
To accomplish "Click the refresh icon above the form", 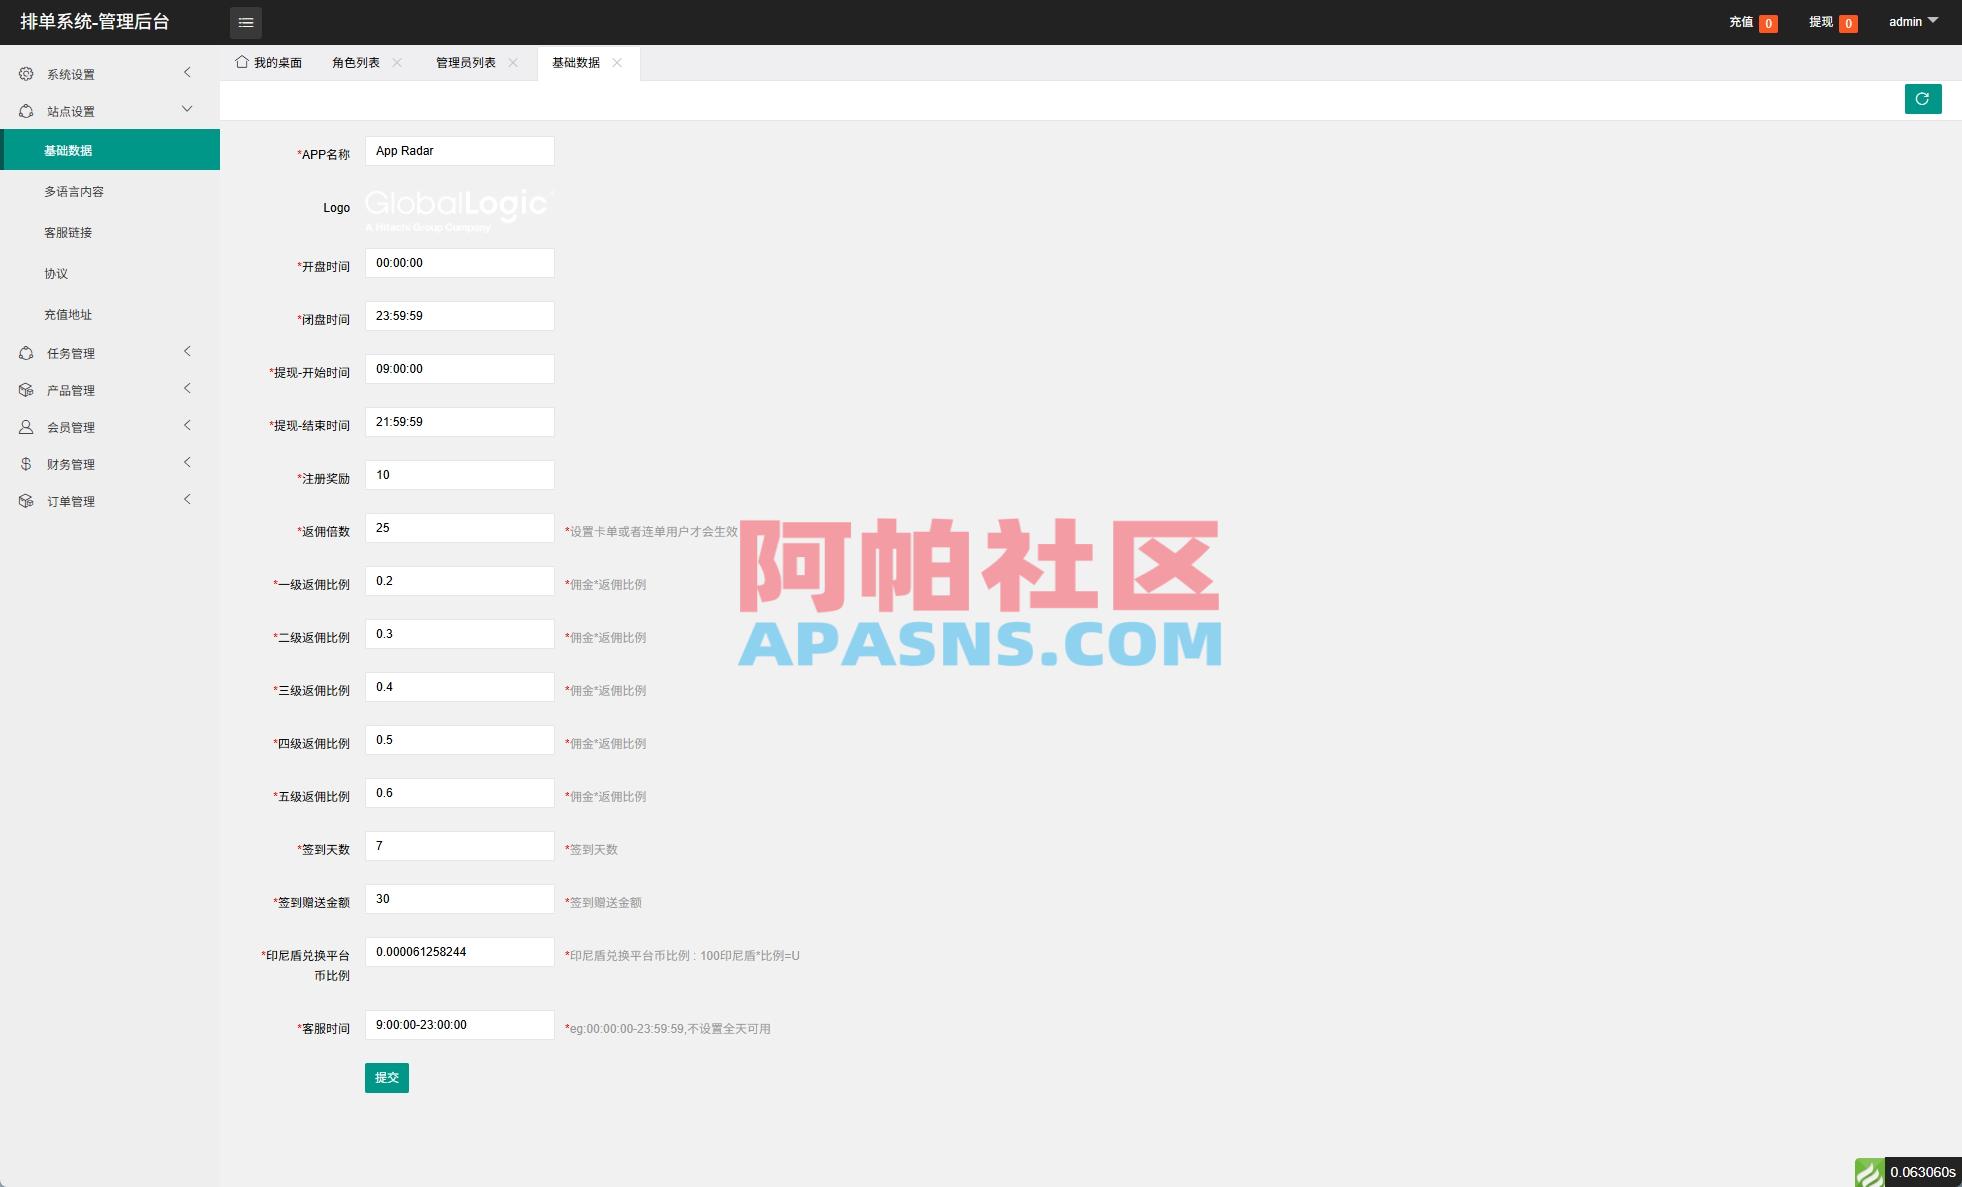I will pos(1923,98).
